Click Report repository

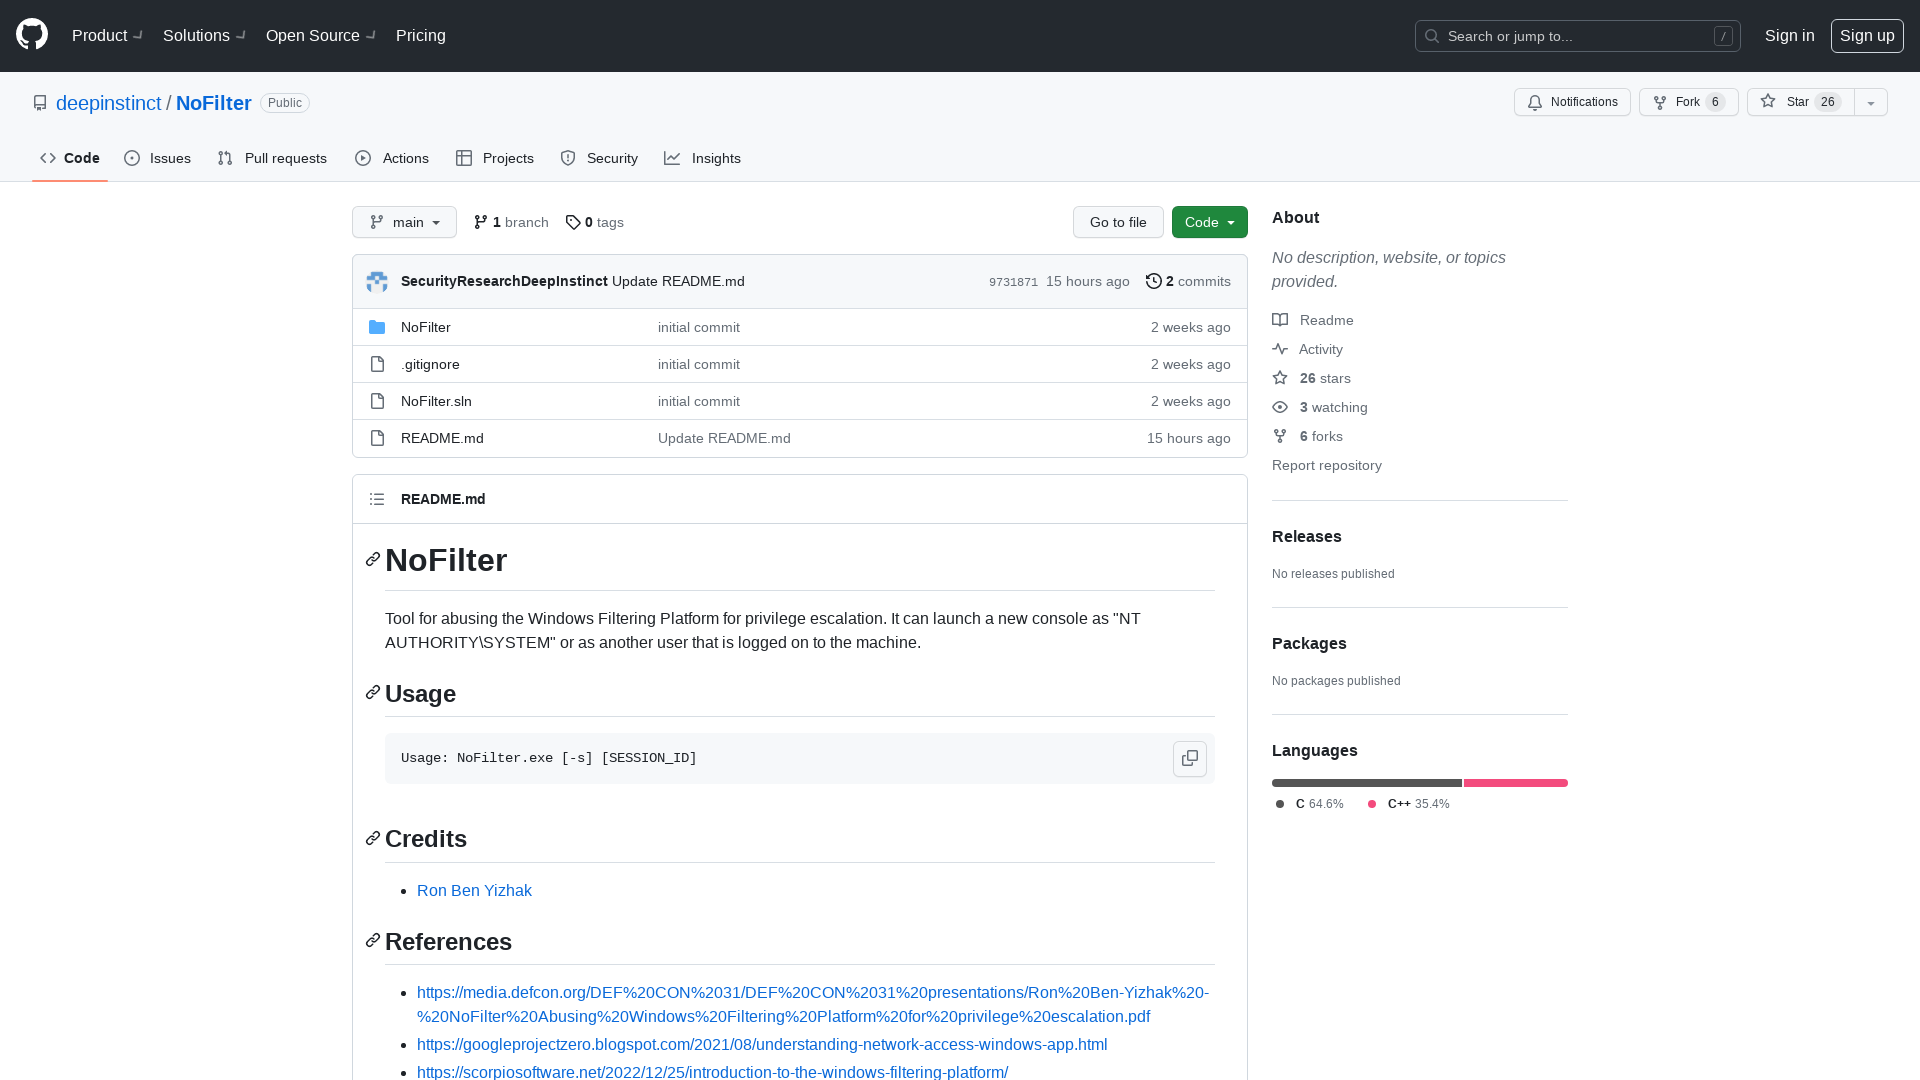click(x=1327, y=465)
